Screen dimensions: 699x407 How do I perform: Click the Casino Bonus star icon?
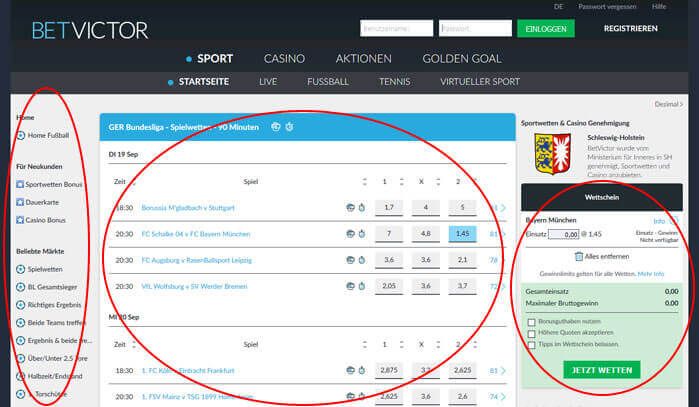pos(20,220)
